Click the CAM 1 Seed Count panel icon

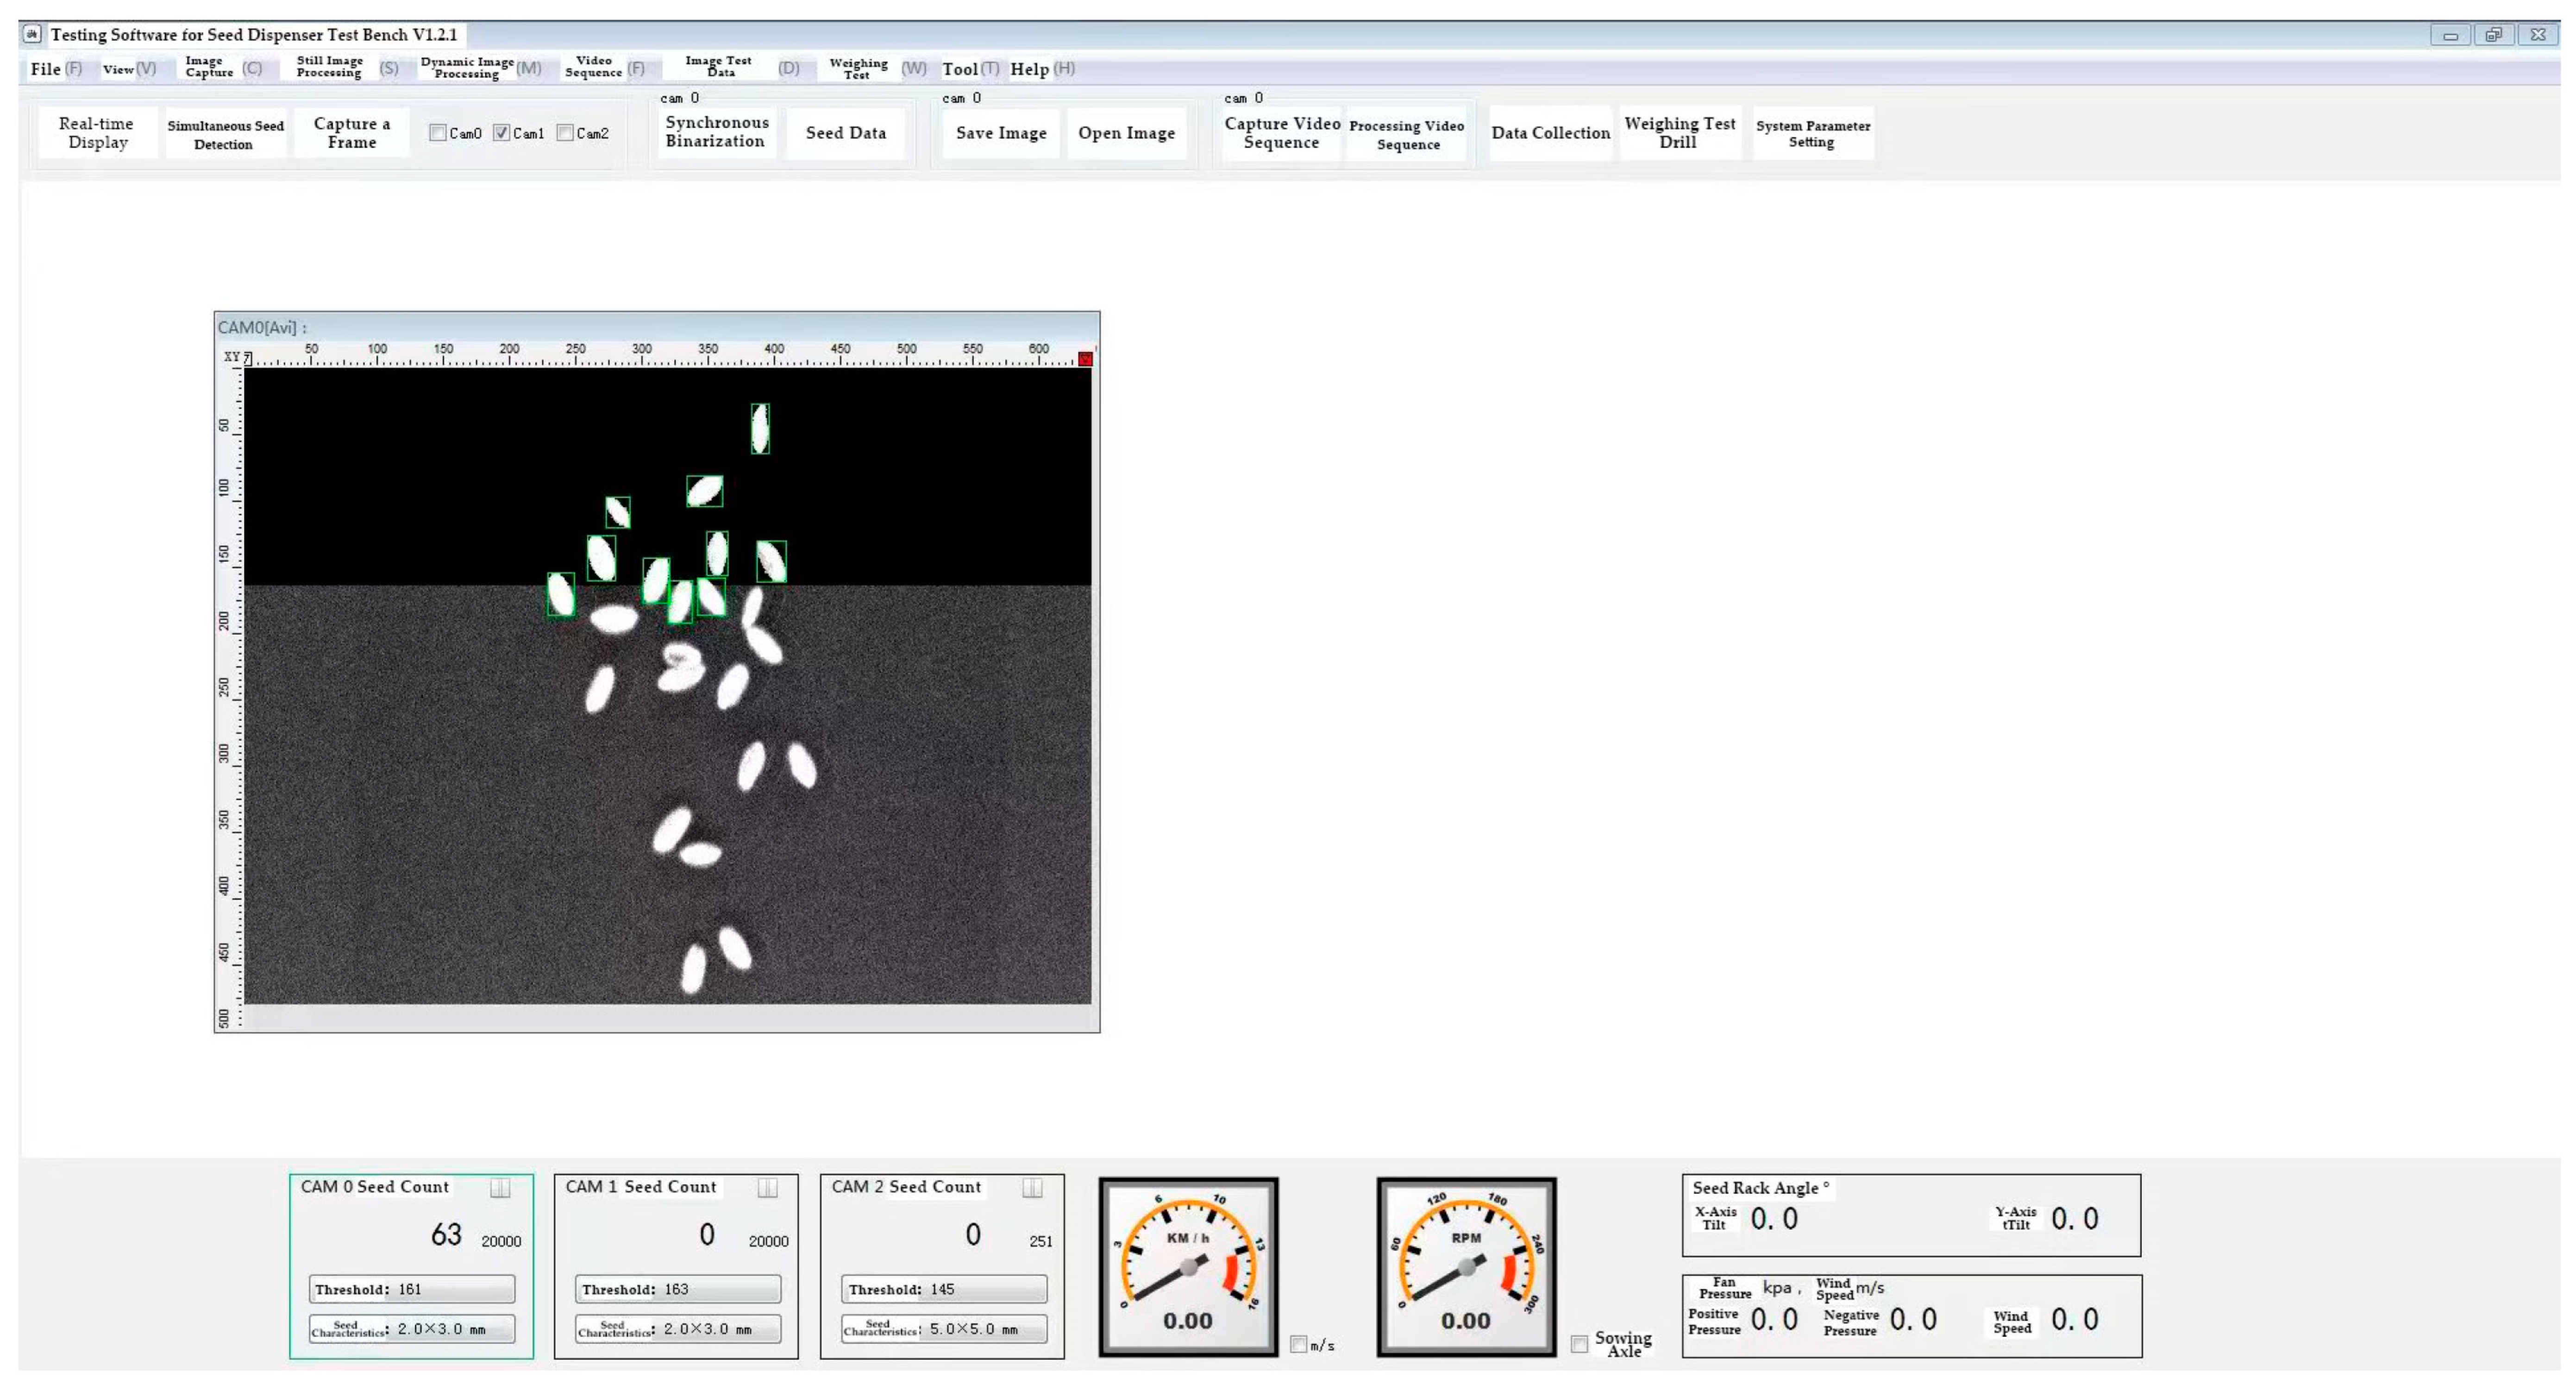(x=767, y=1187)
